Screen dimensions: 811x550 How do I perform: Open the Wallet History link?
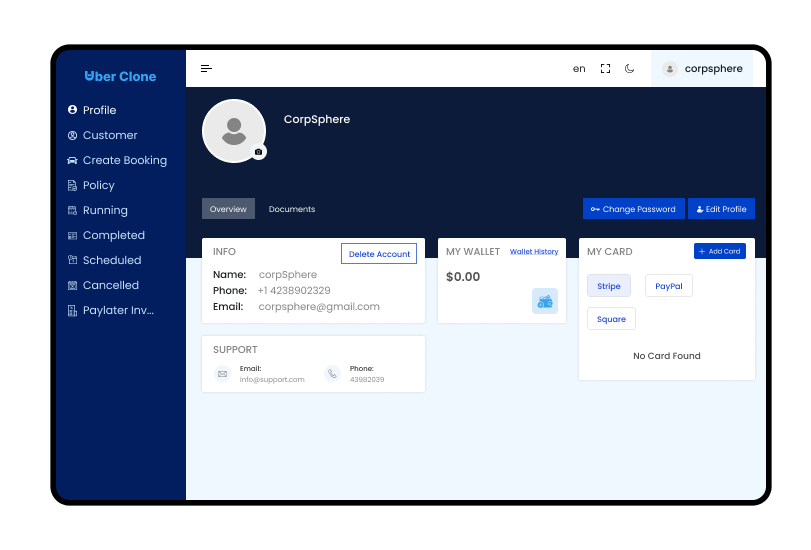coord(534,252)
